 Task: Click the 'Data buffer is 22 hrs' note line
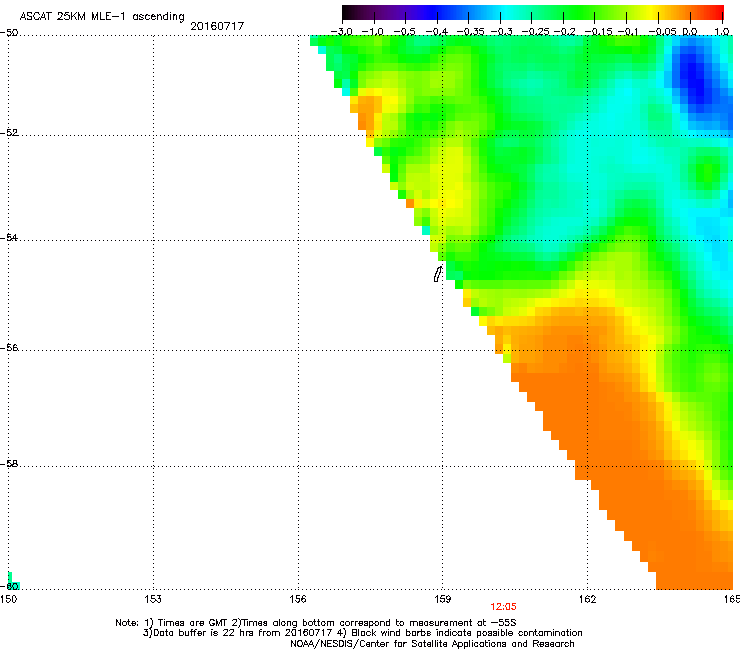(362, 633)
